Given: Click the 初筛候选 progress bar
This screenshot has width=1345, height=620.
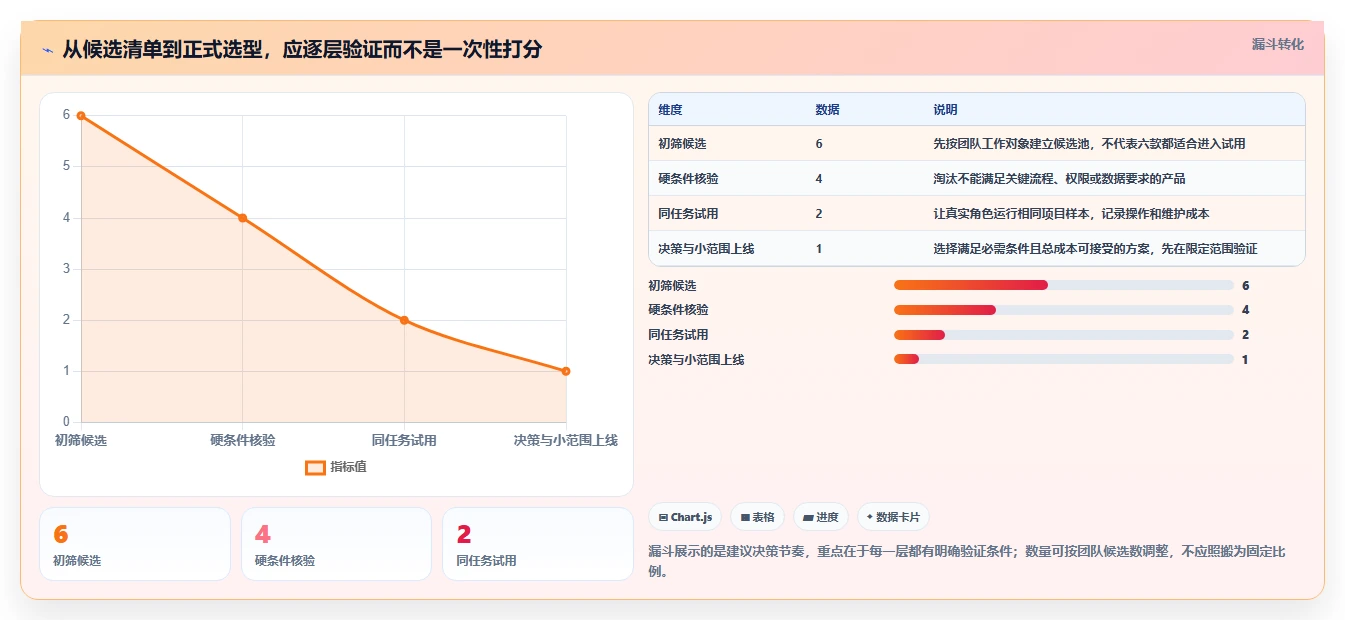Looking at the screenshot, I should [1063, 285].
